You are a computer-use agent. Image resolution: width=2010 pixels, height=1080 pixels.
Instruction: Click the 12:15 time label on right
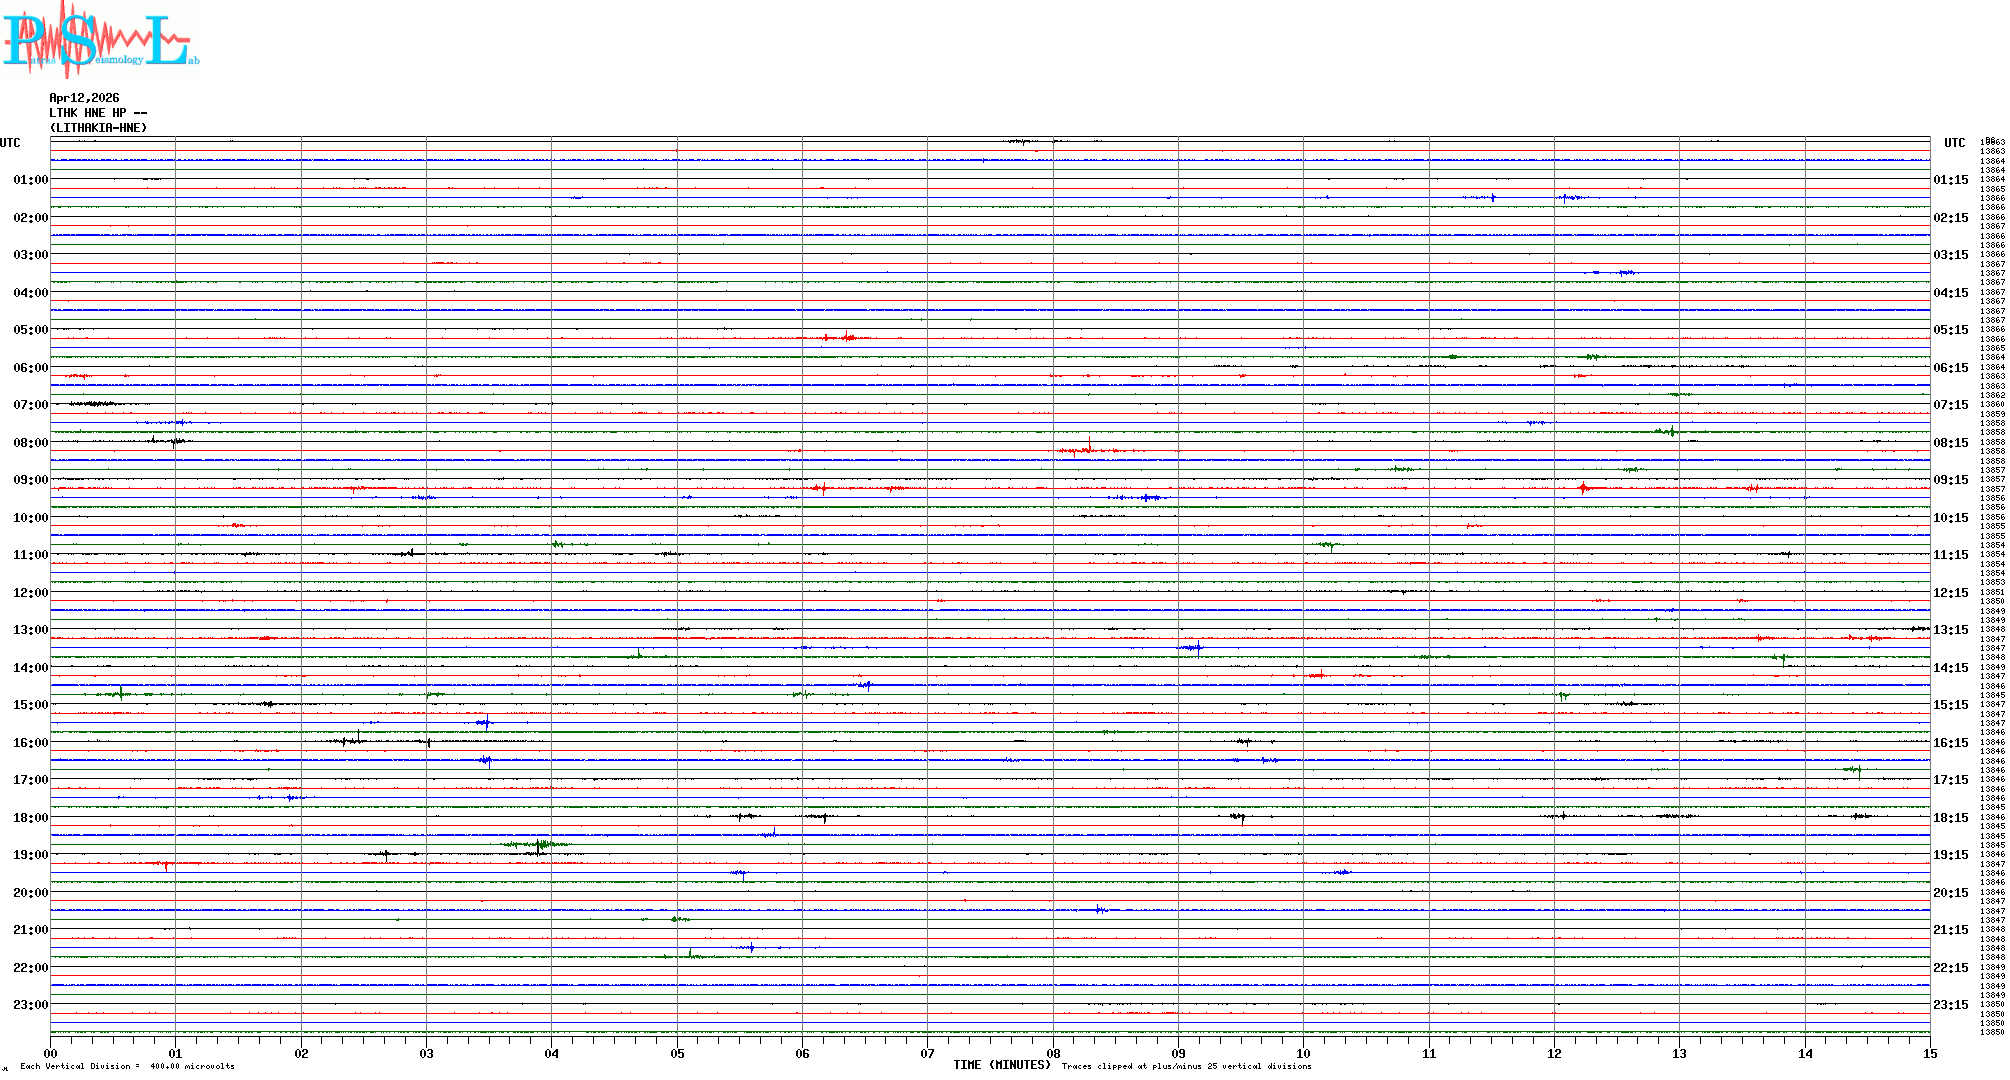click(x=1950, y=593)
